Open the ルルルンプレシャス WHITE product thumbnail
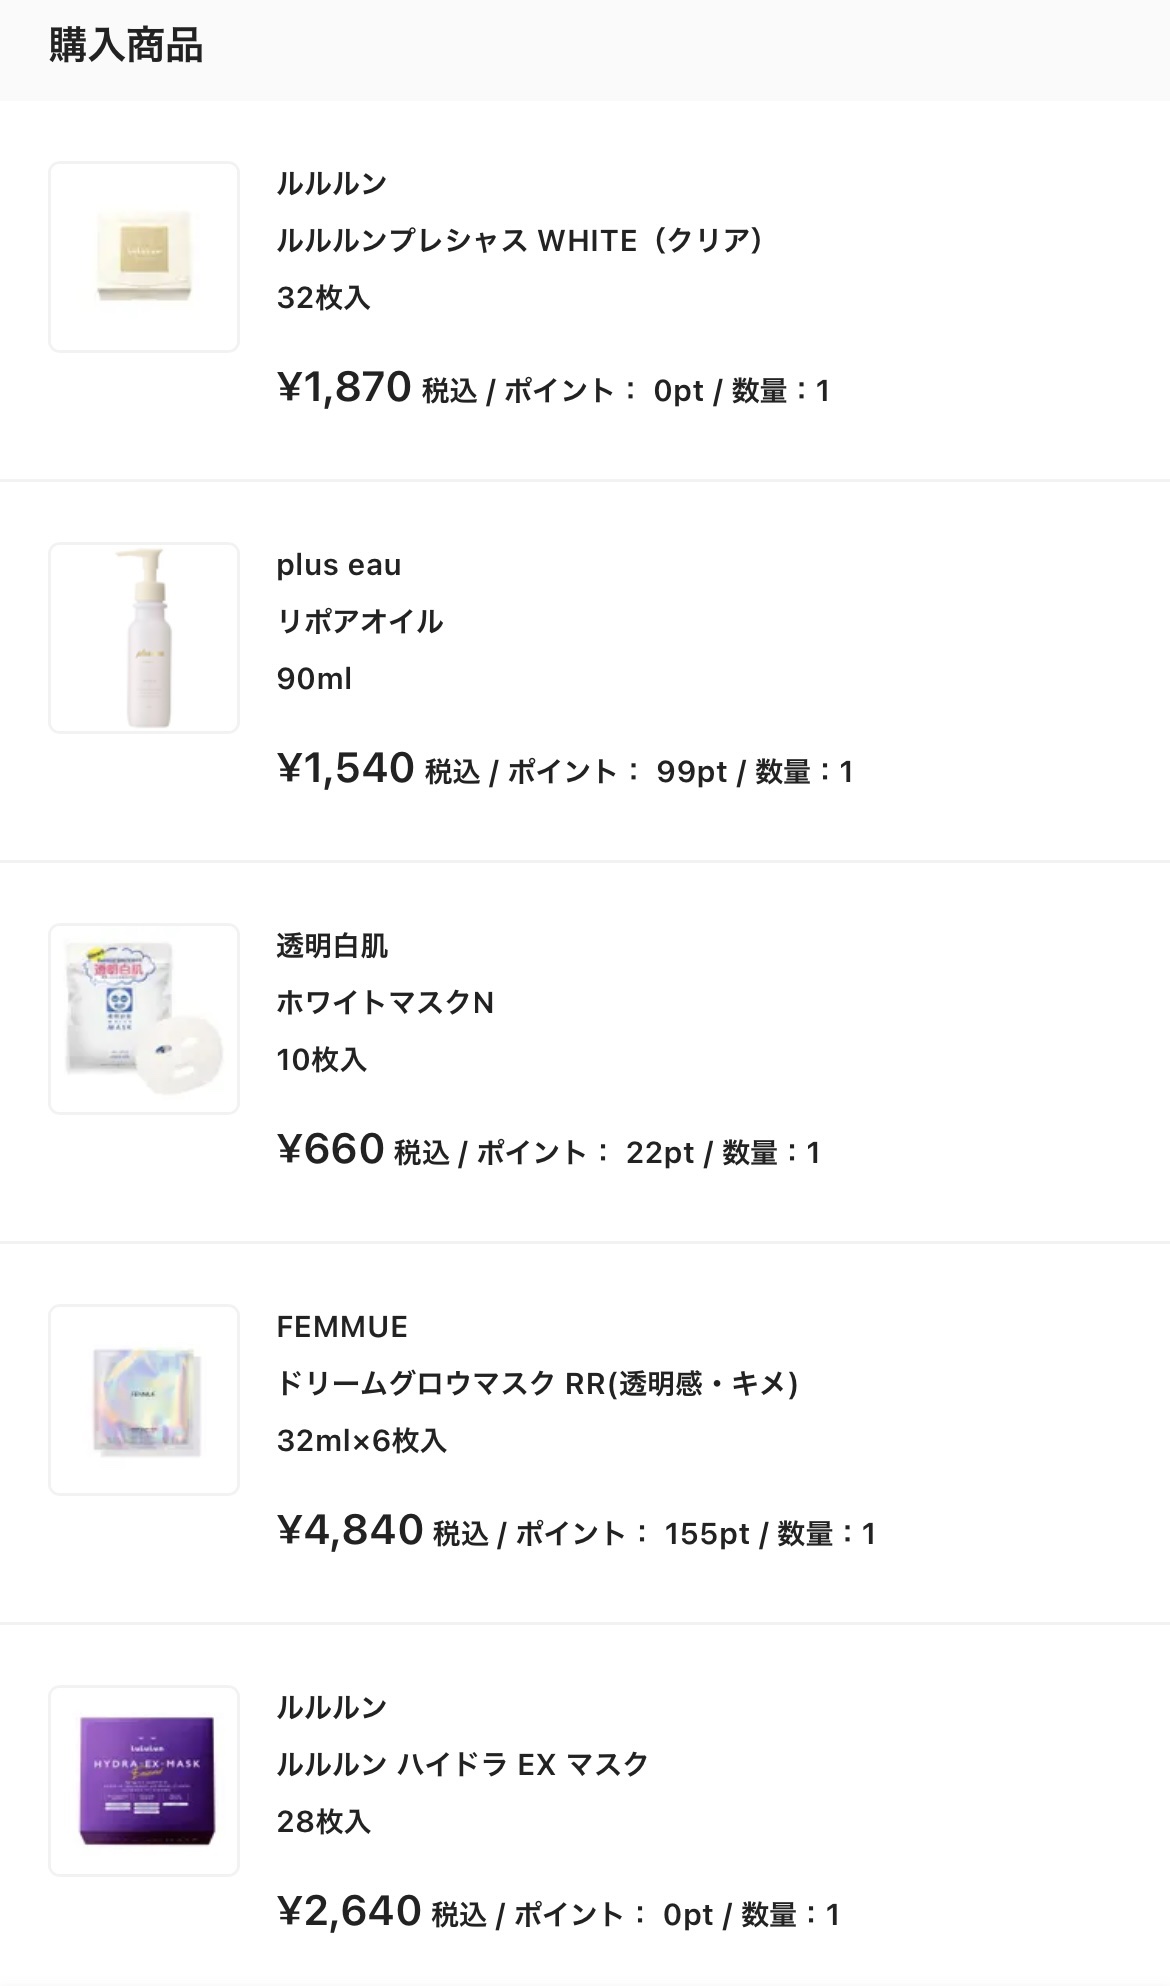1170x1986 pixels. [x=144, y=257]
